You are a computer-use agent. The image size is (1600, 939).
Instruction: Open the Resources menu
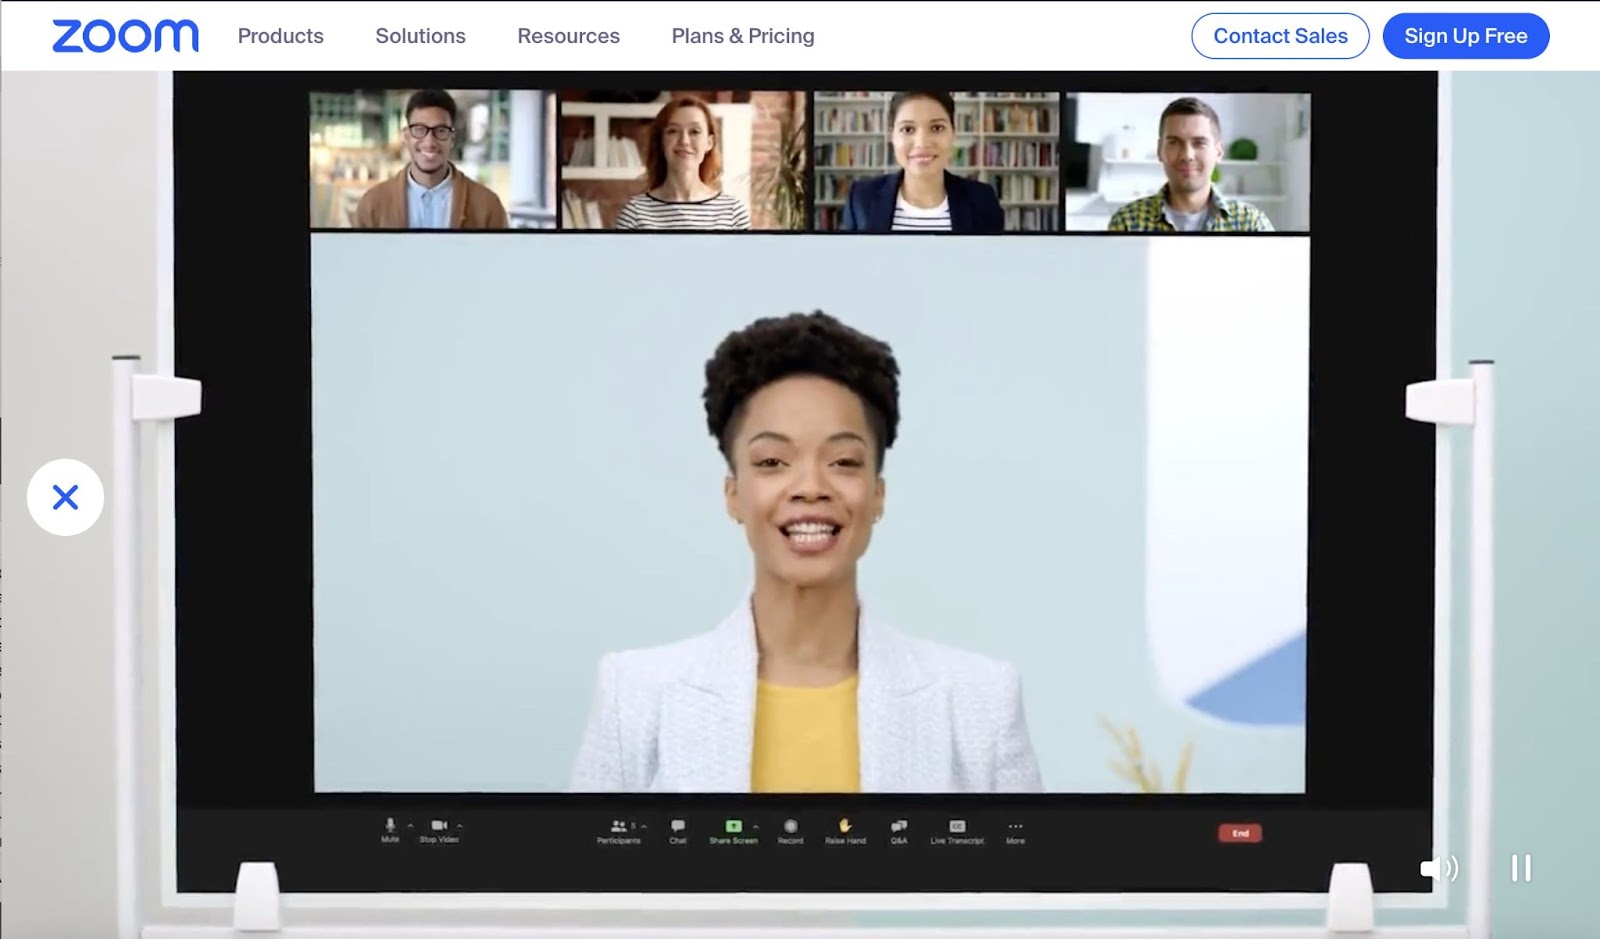(x=568, y=36)
